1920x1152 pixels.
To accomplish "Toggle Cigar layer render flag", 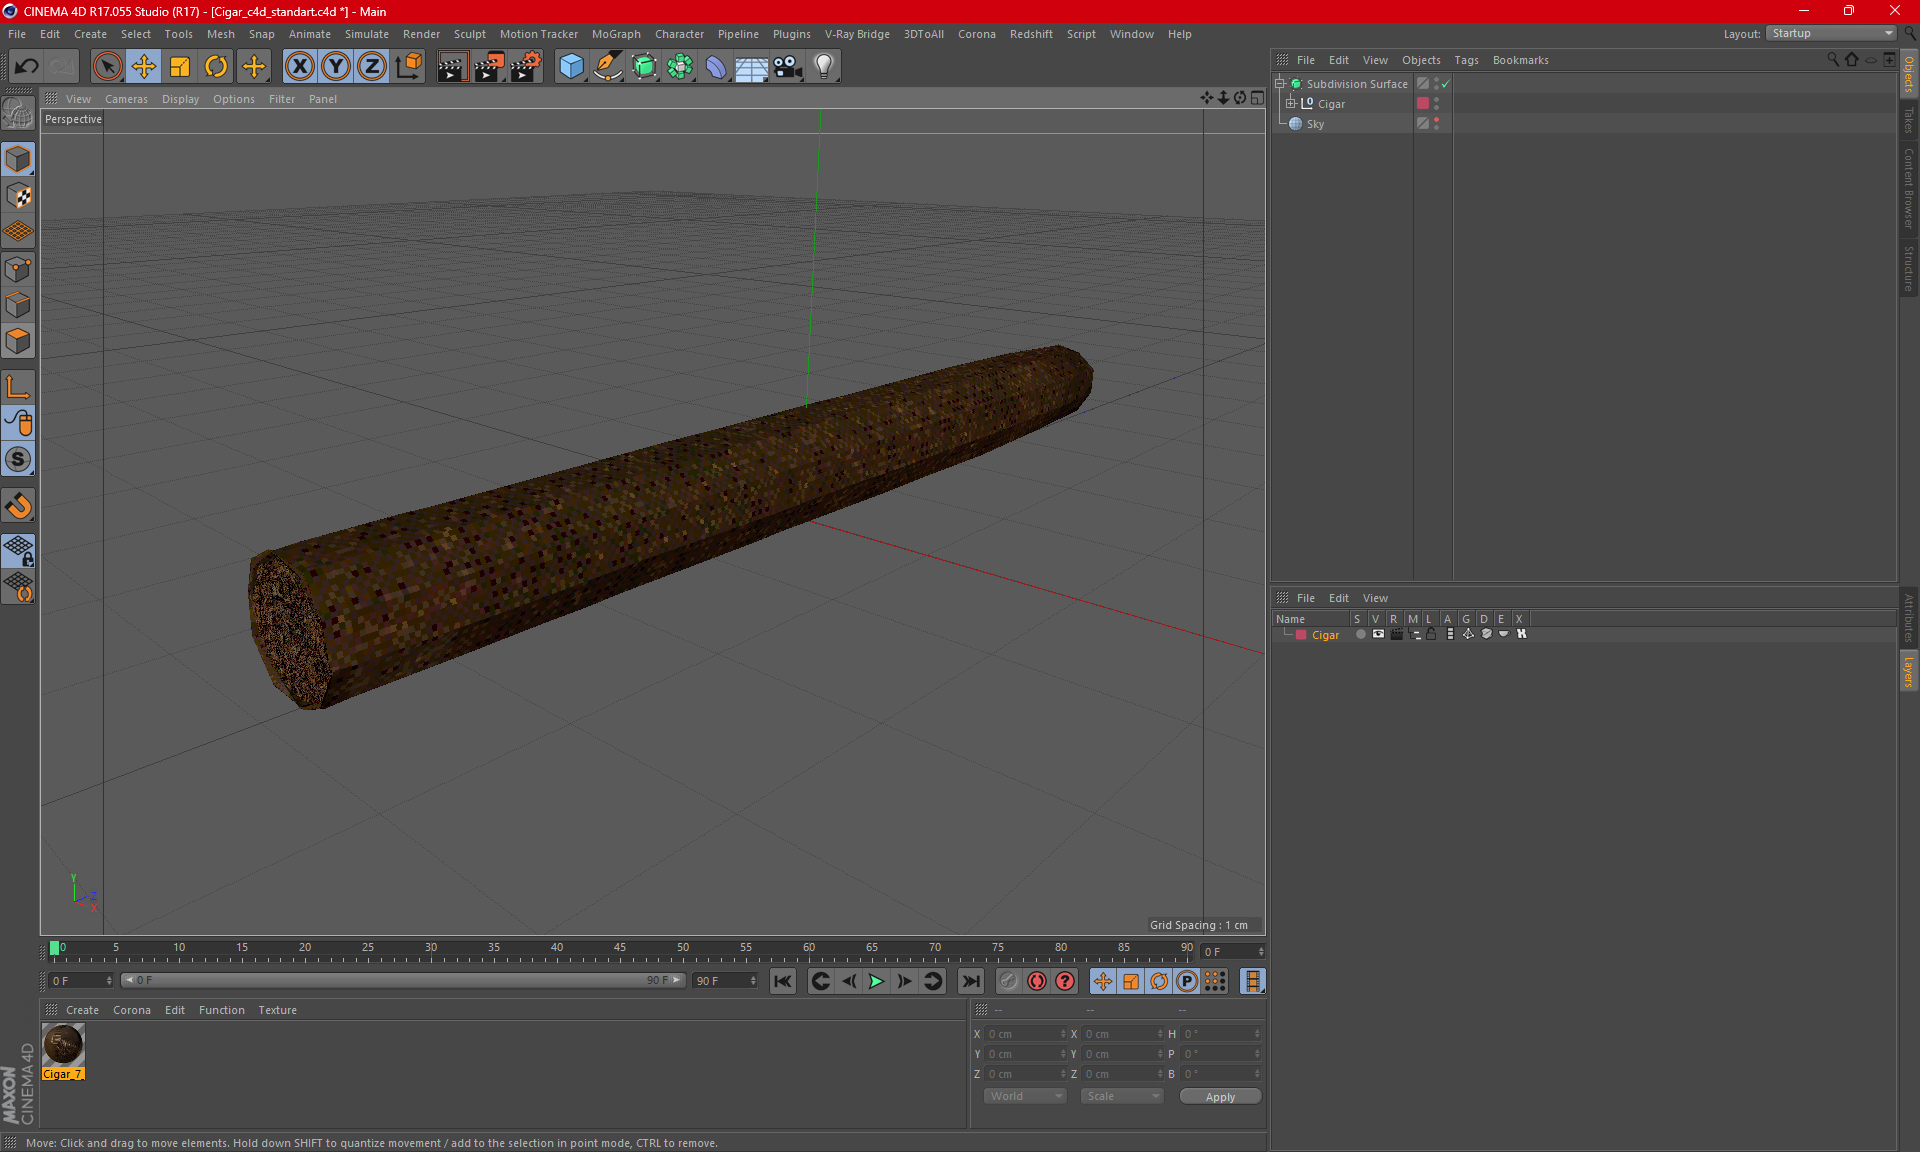I will click(1396, 634).
